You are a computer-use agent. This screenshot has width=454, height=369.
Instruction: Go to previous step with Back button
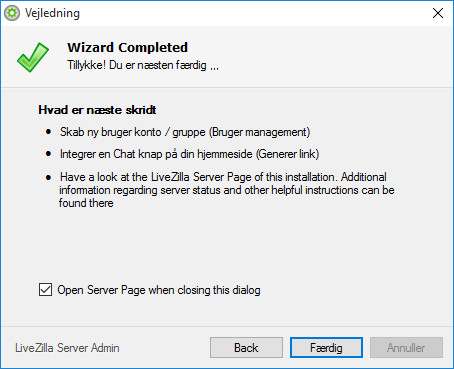pos(246,348)
